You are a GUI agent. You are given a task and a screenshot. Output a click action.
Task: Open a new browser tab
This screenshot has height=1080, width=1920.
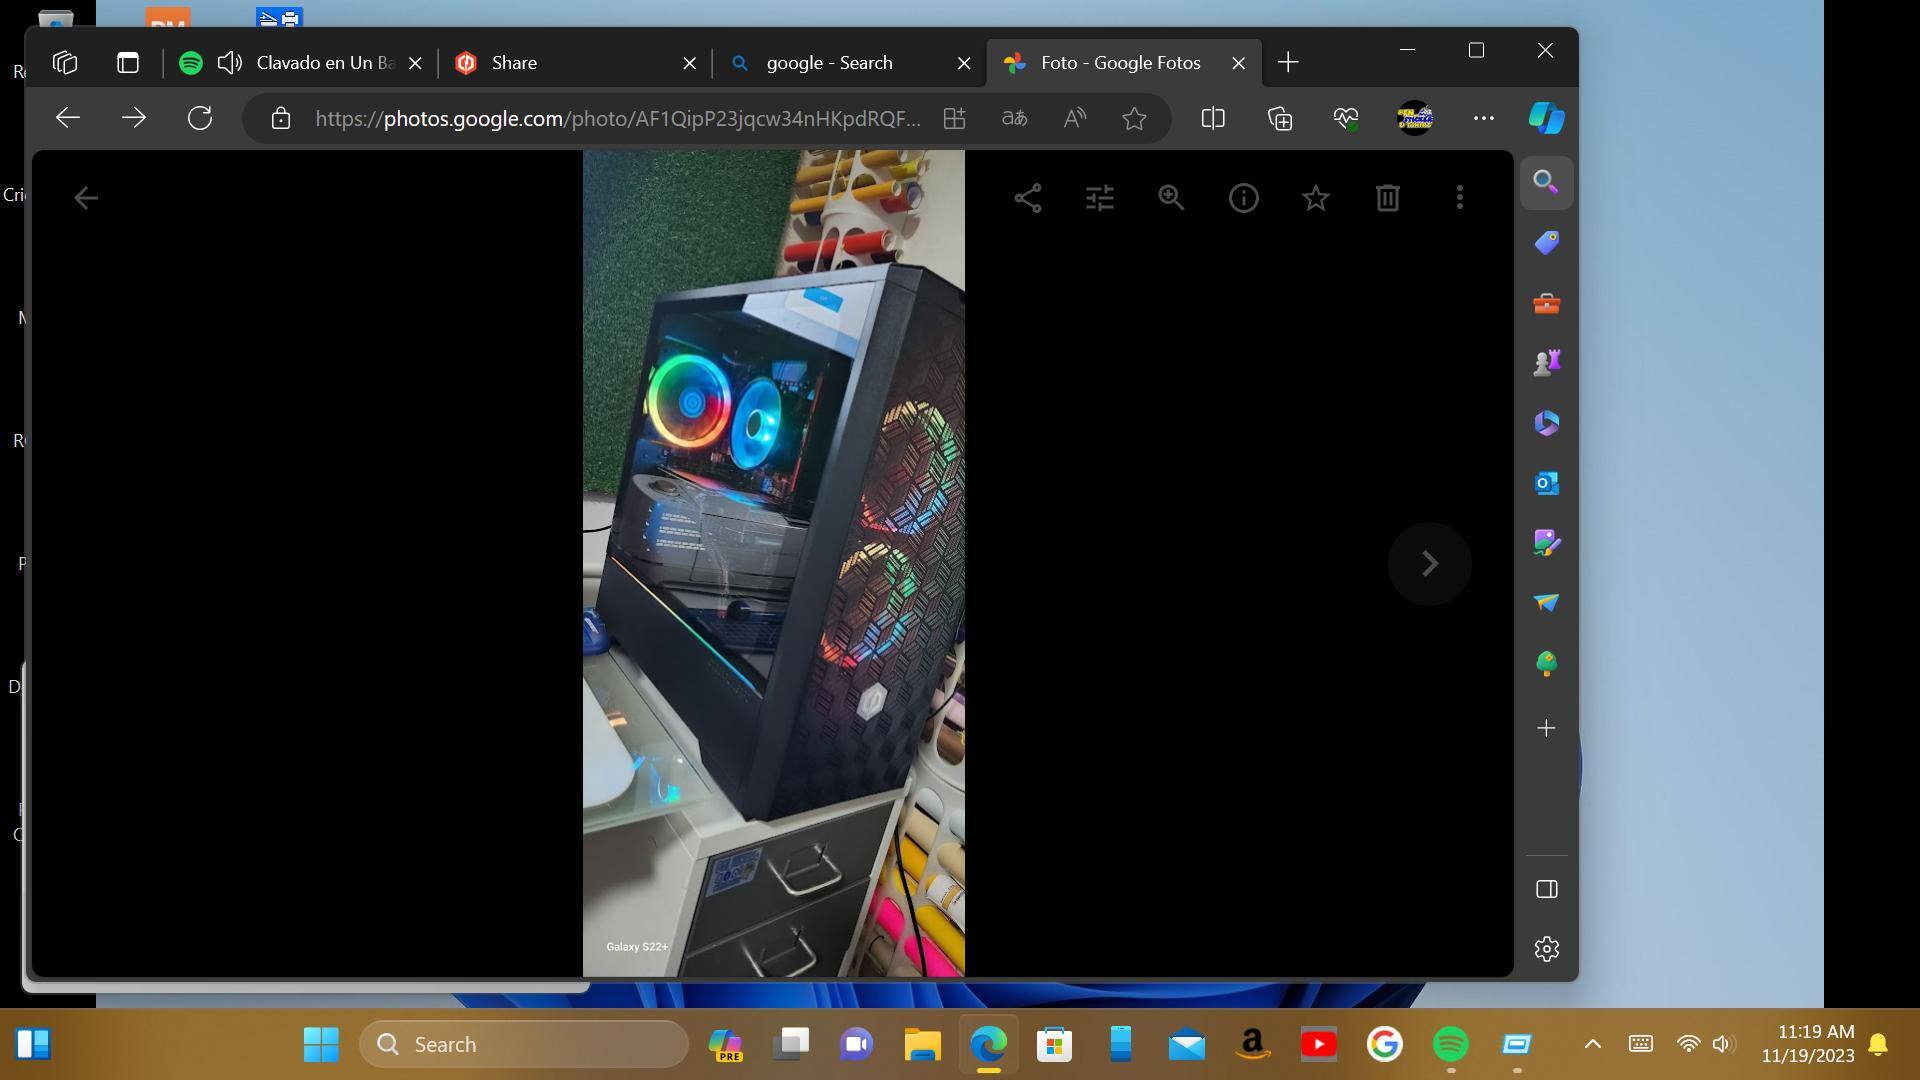(x=1288, y=63)
